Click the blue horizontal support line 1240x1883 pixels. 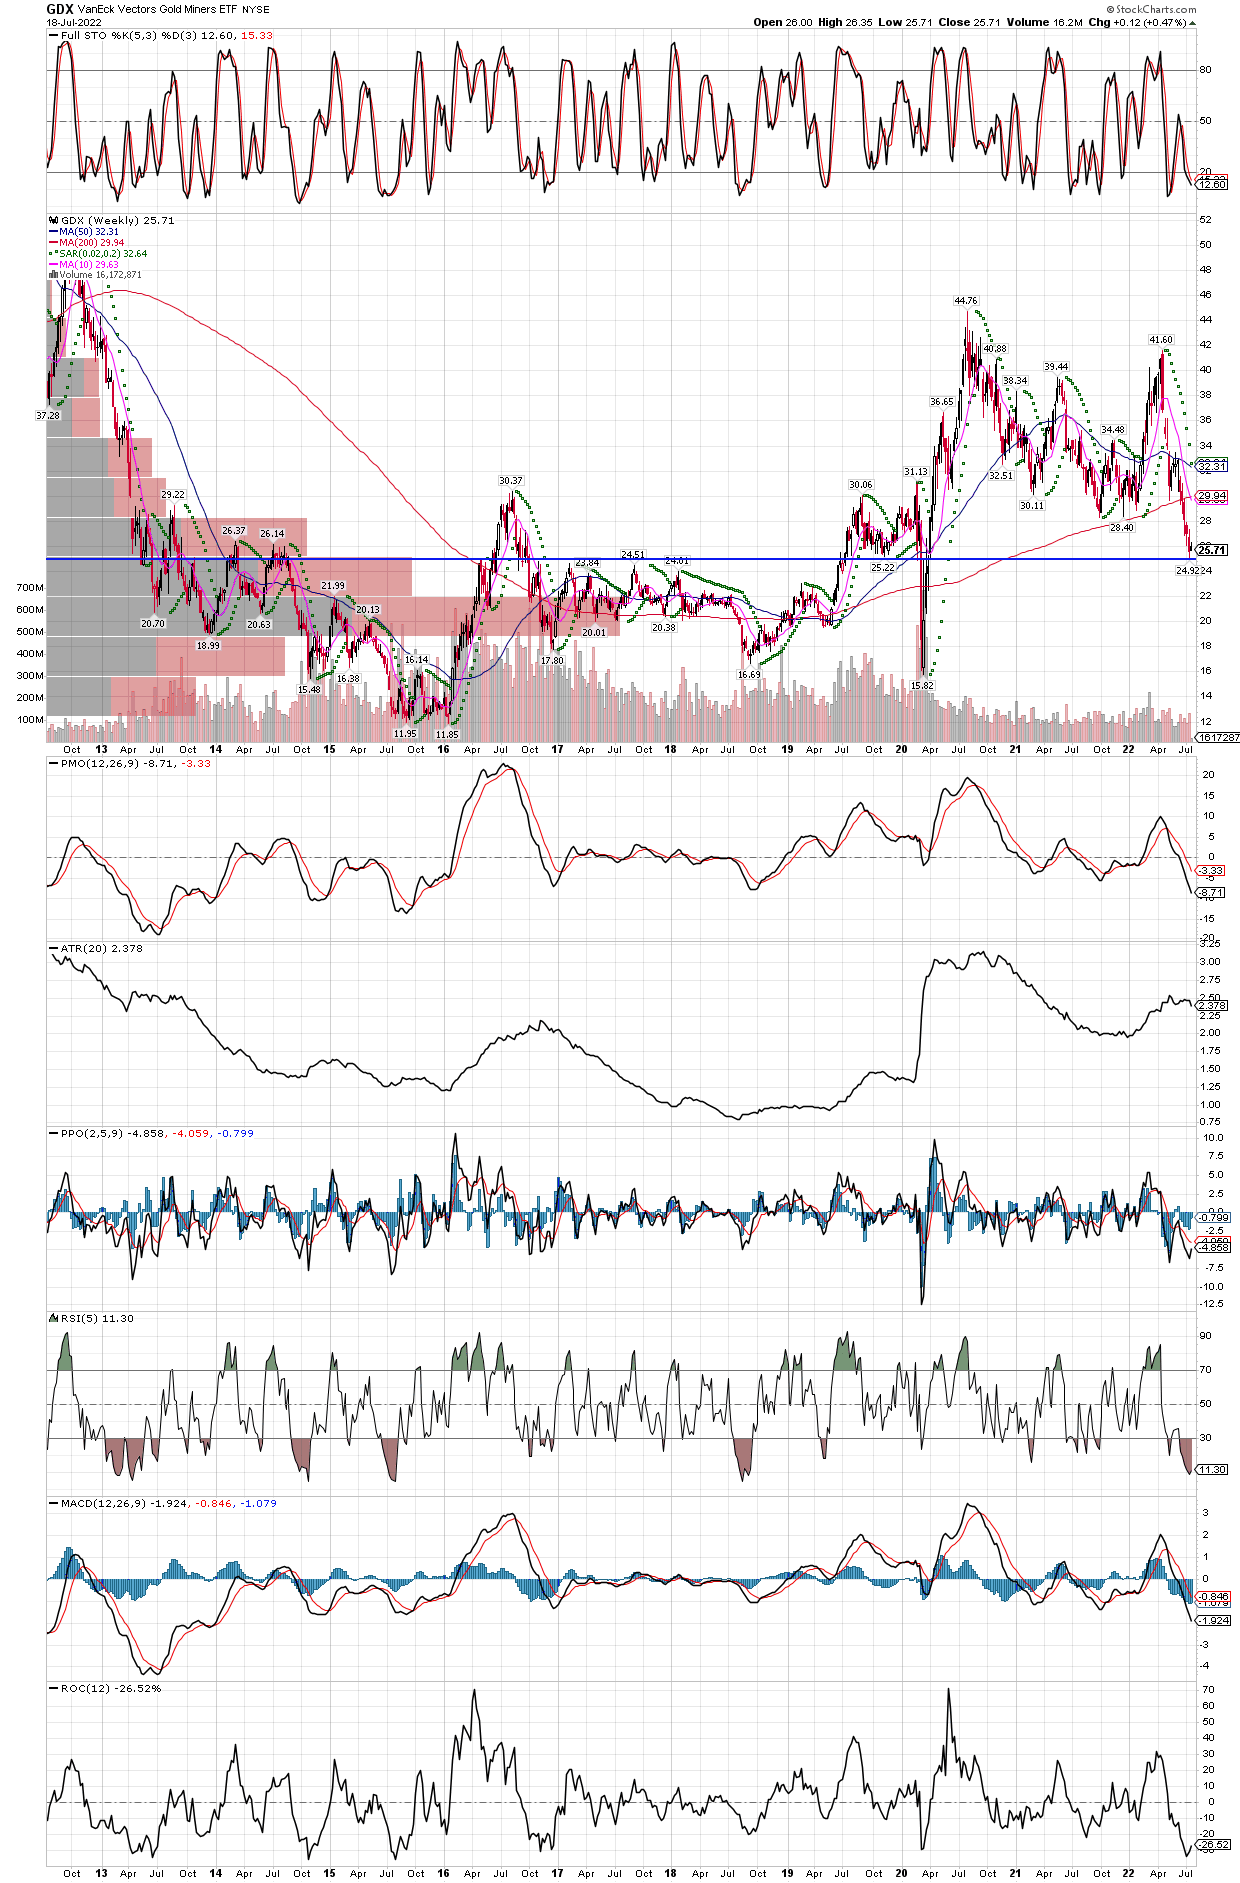[620, 559]
